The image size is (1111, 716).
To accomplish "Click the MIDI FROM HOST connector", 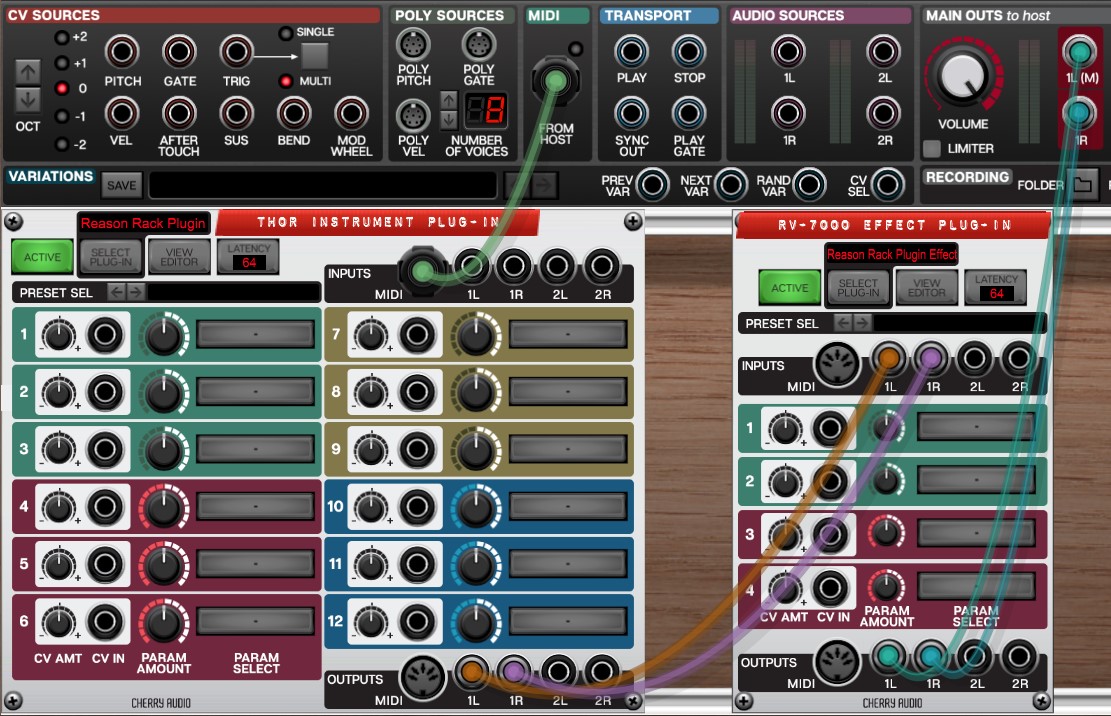I will pyautogui.click(x=556, y=81).
